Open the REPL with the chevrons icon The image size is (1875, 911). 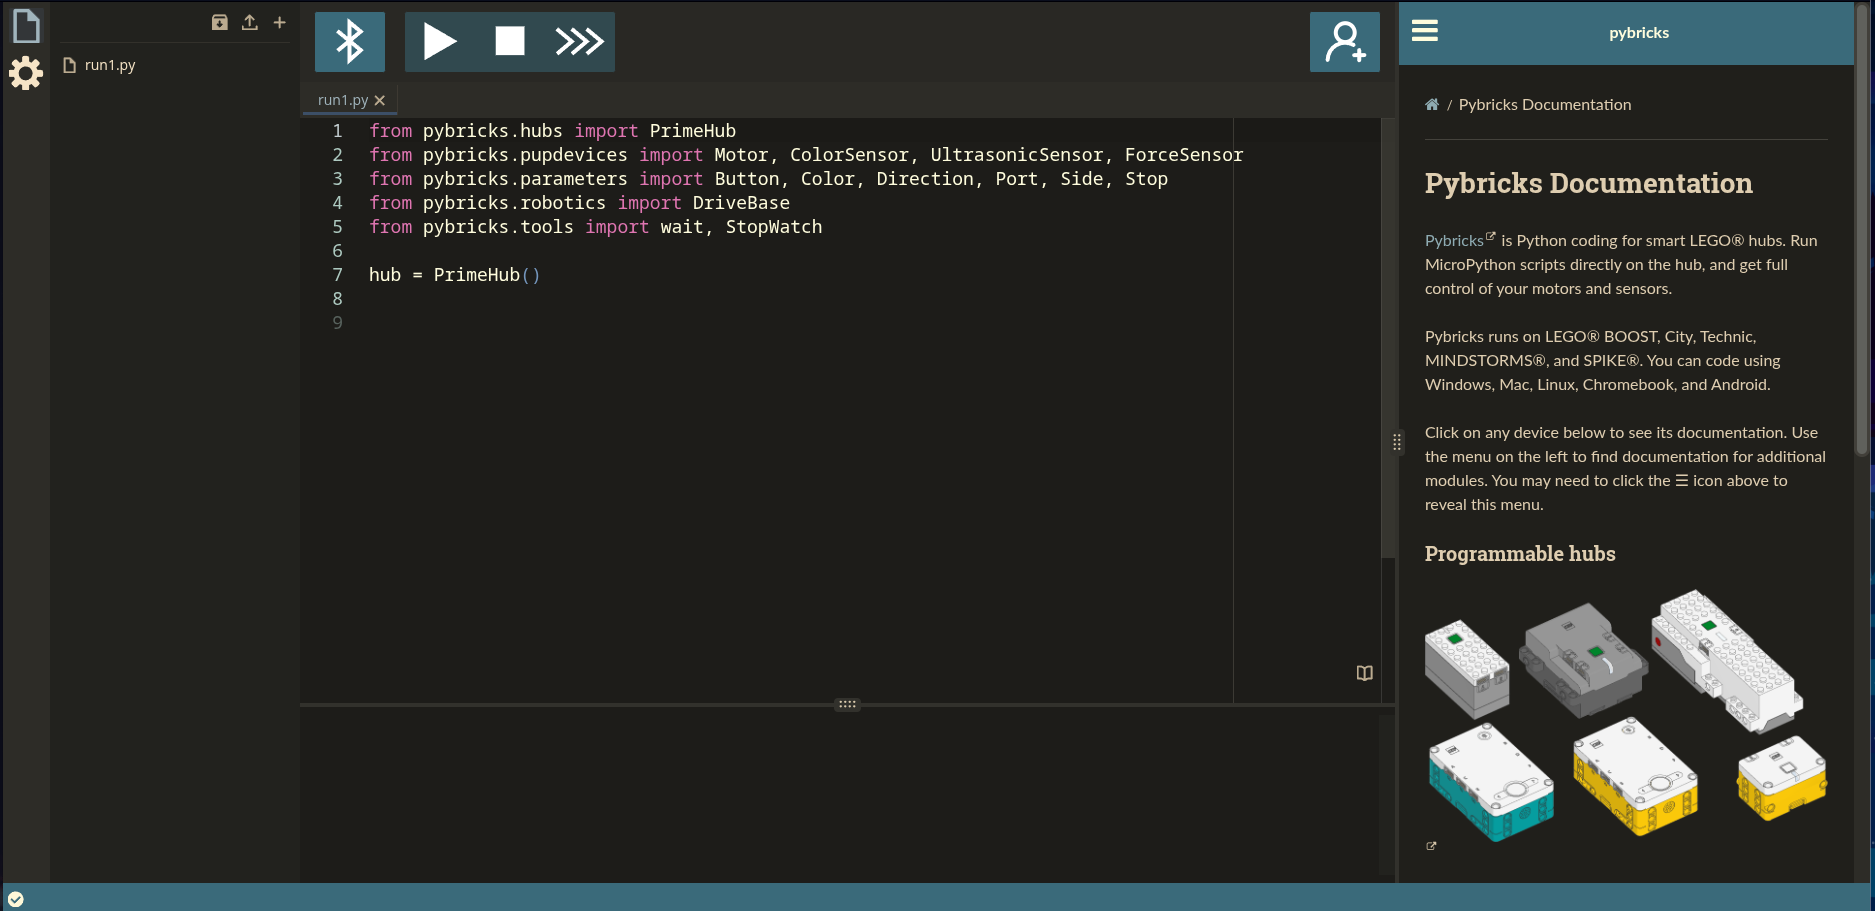[x=580, y=41]
